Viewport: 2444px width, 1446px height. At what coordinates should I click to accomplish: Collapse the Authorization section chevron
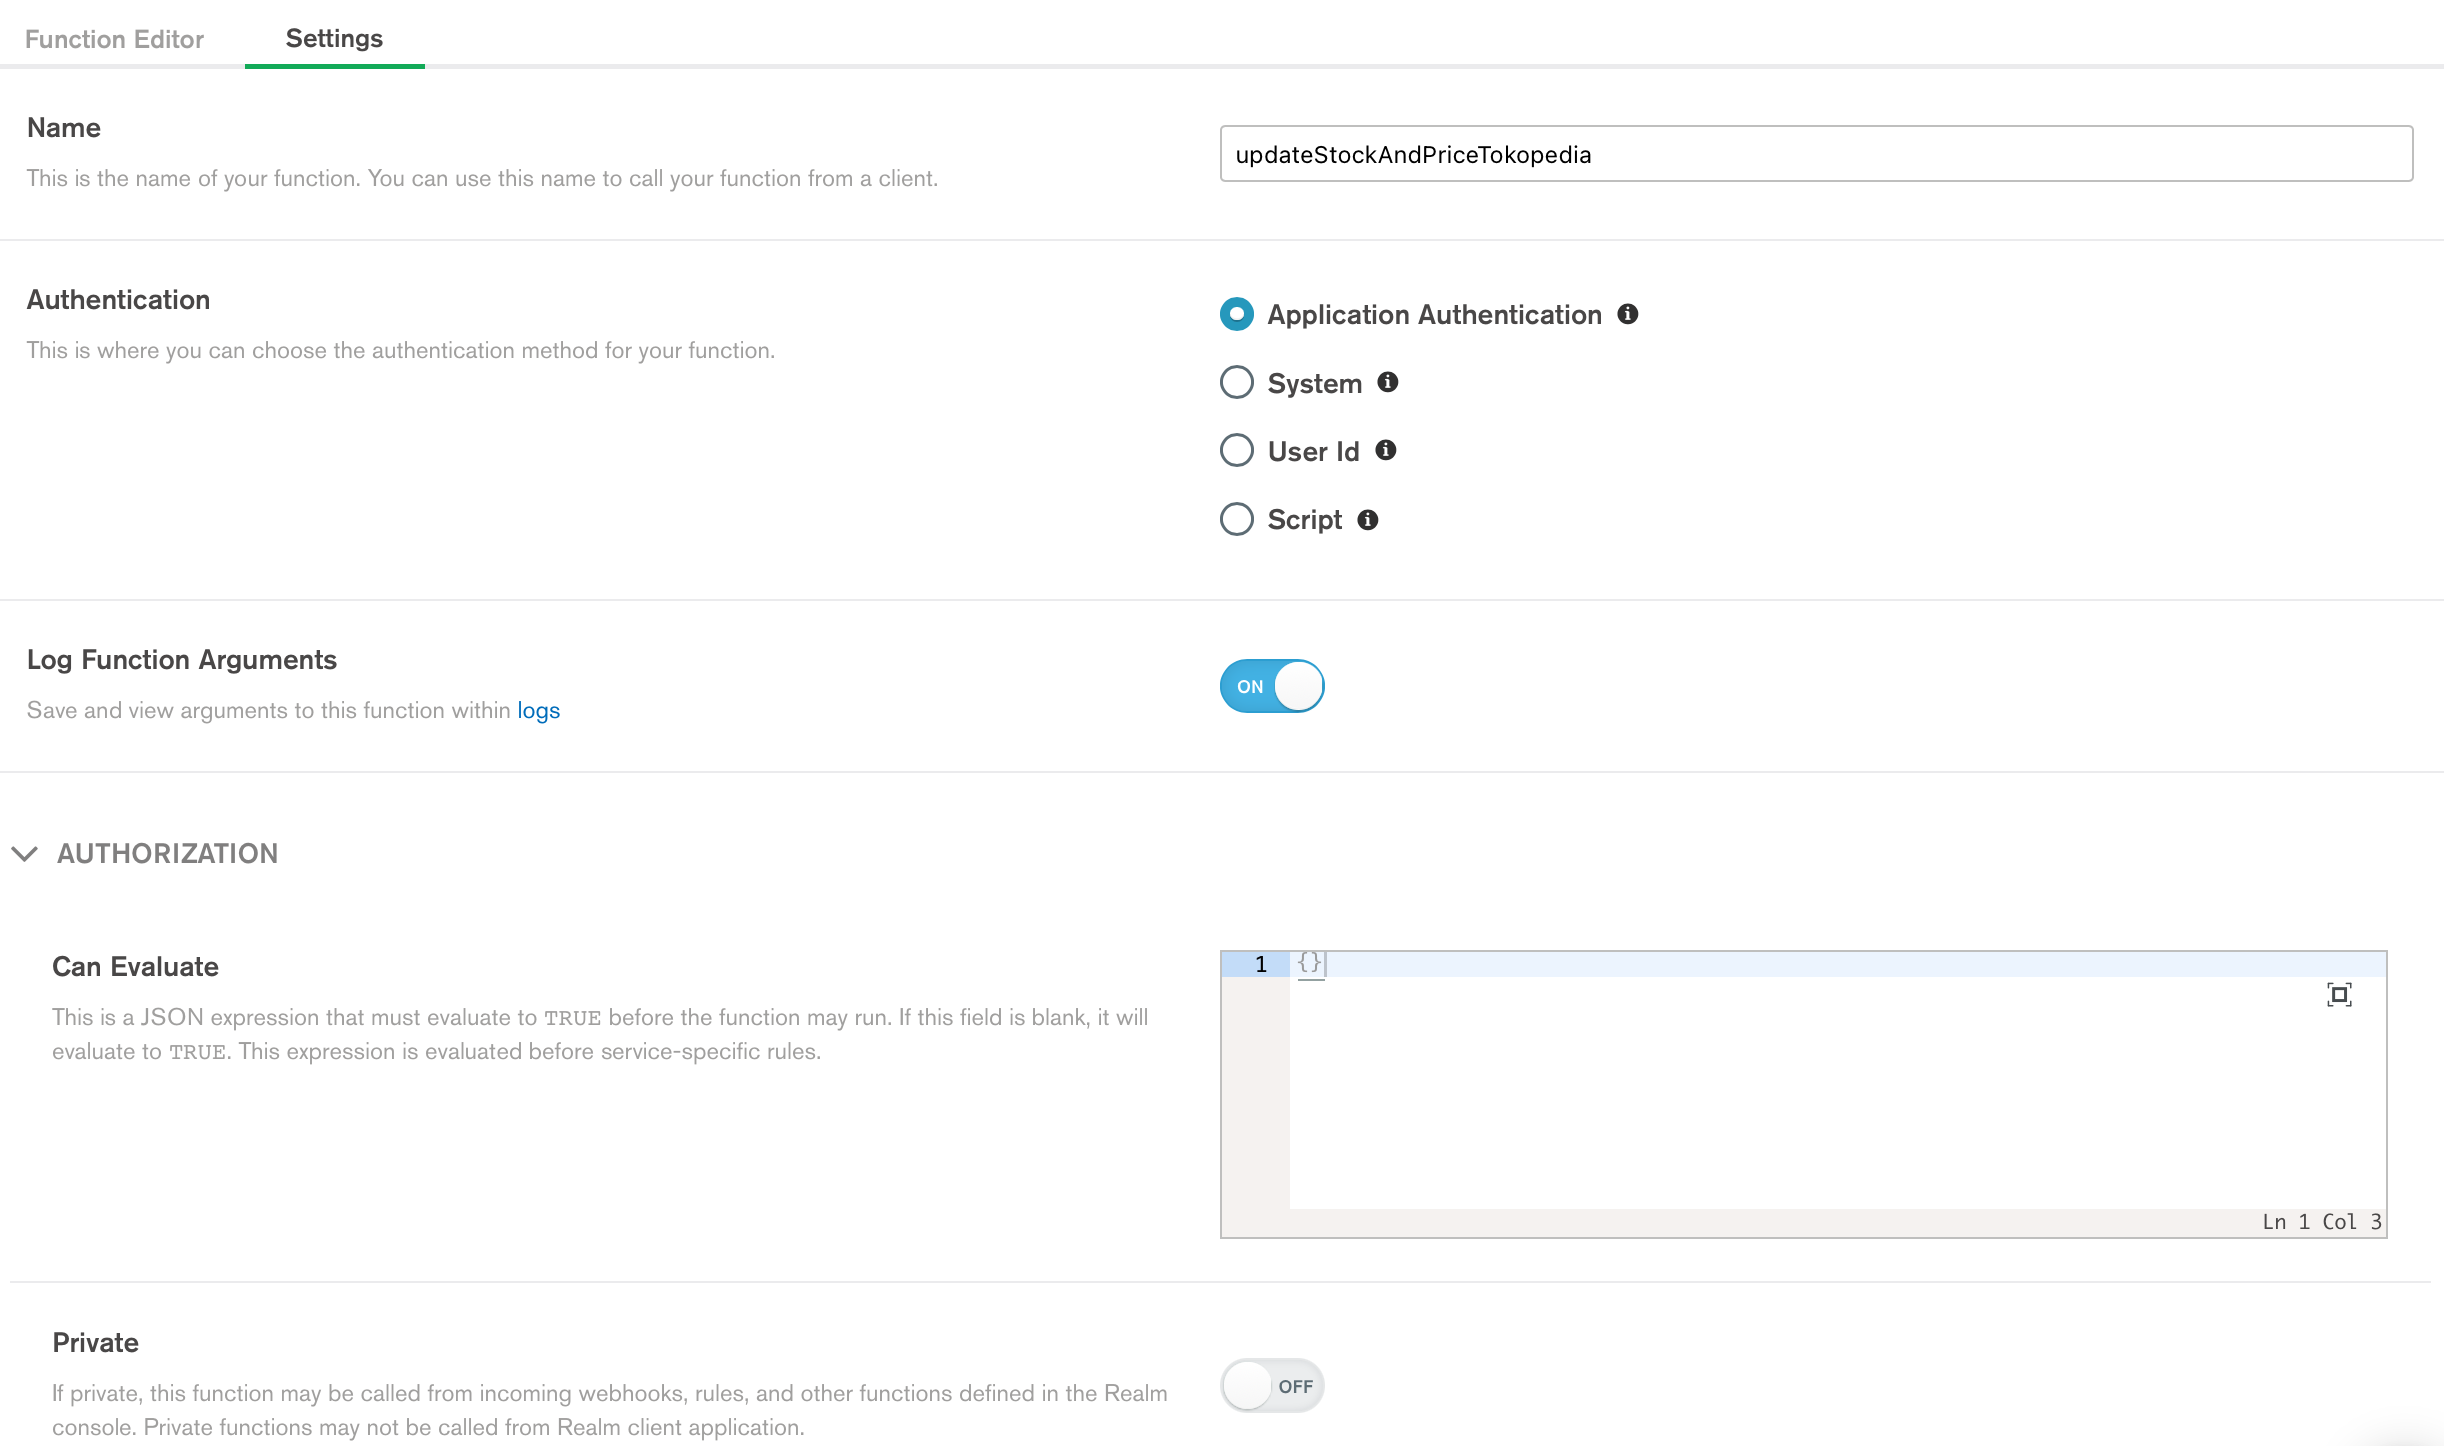point(25,853)
